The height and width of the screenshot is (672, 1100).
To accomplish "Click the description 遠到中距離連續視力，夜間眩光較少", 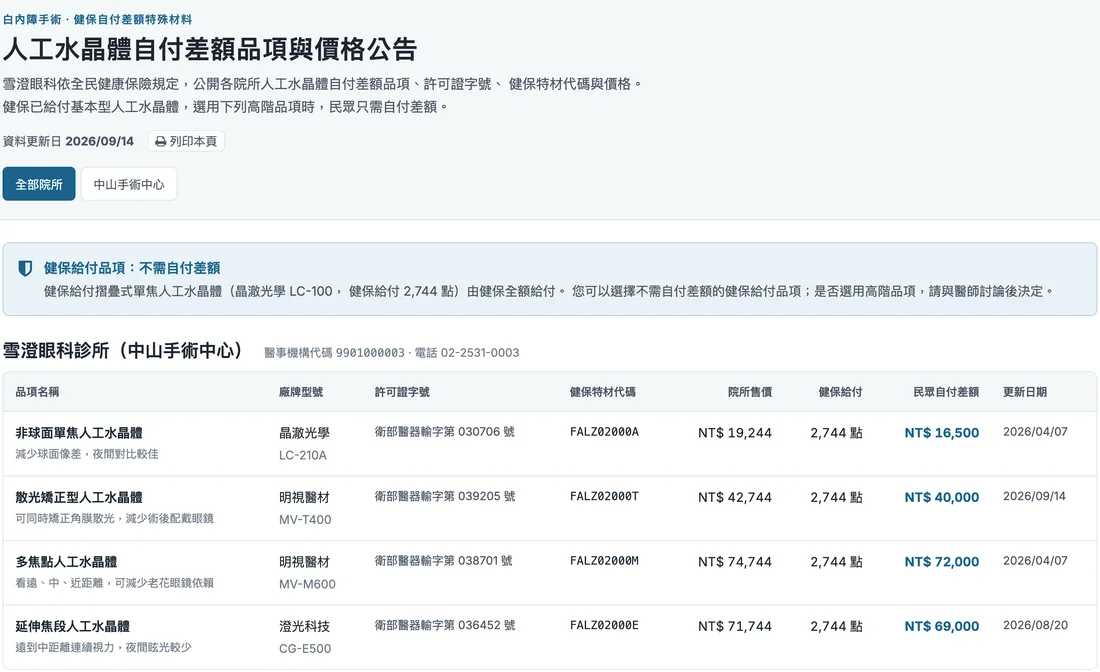I will point(103,647).
